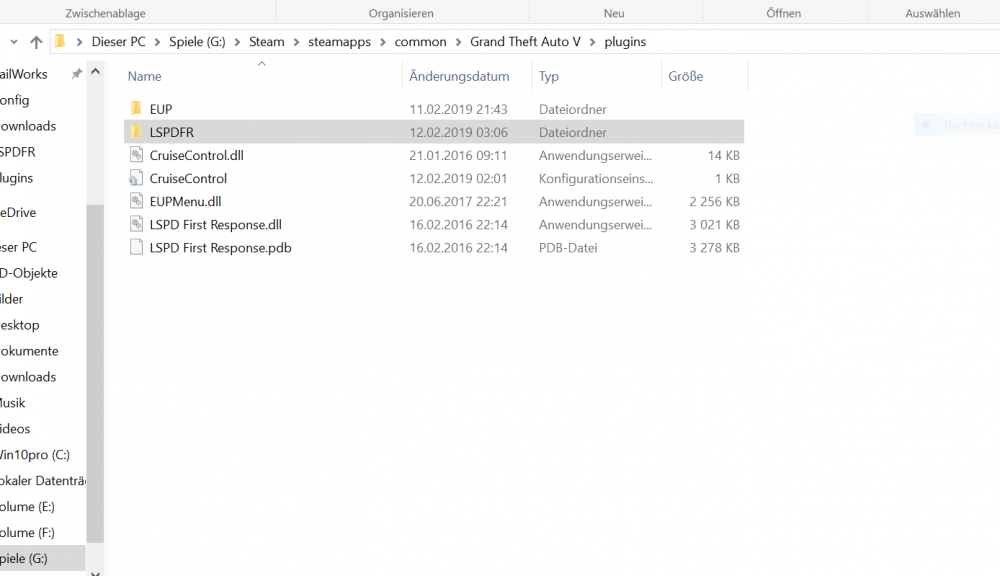Open Win10pro (C:) drive in navigation pane
Viewport: 1000px width, 576px height.
(35, 455)
